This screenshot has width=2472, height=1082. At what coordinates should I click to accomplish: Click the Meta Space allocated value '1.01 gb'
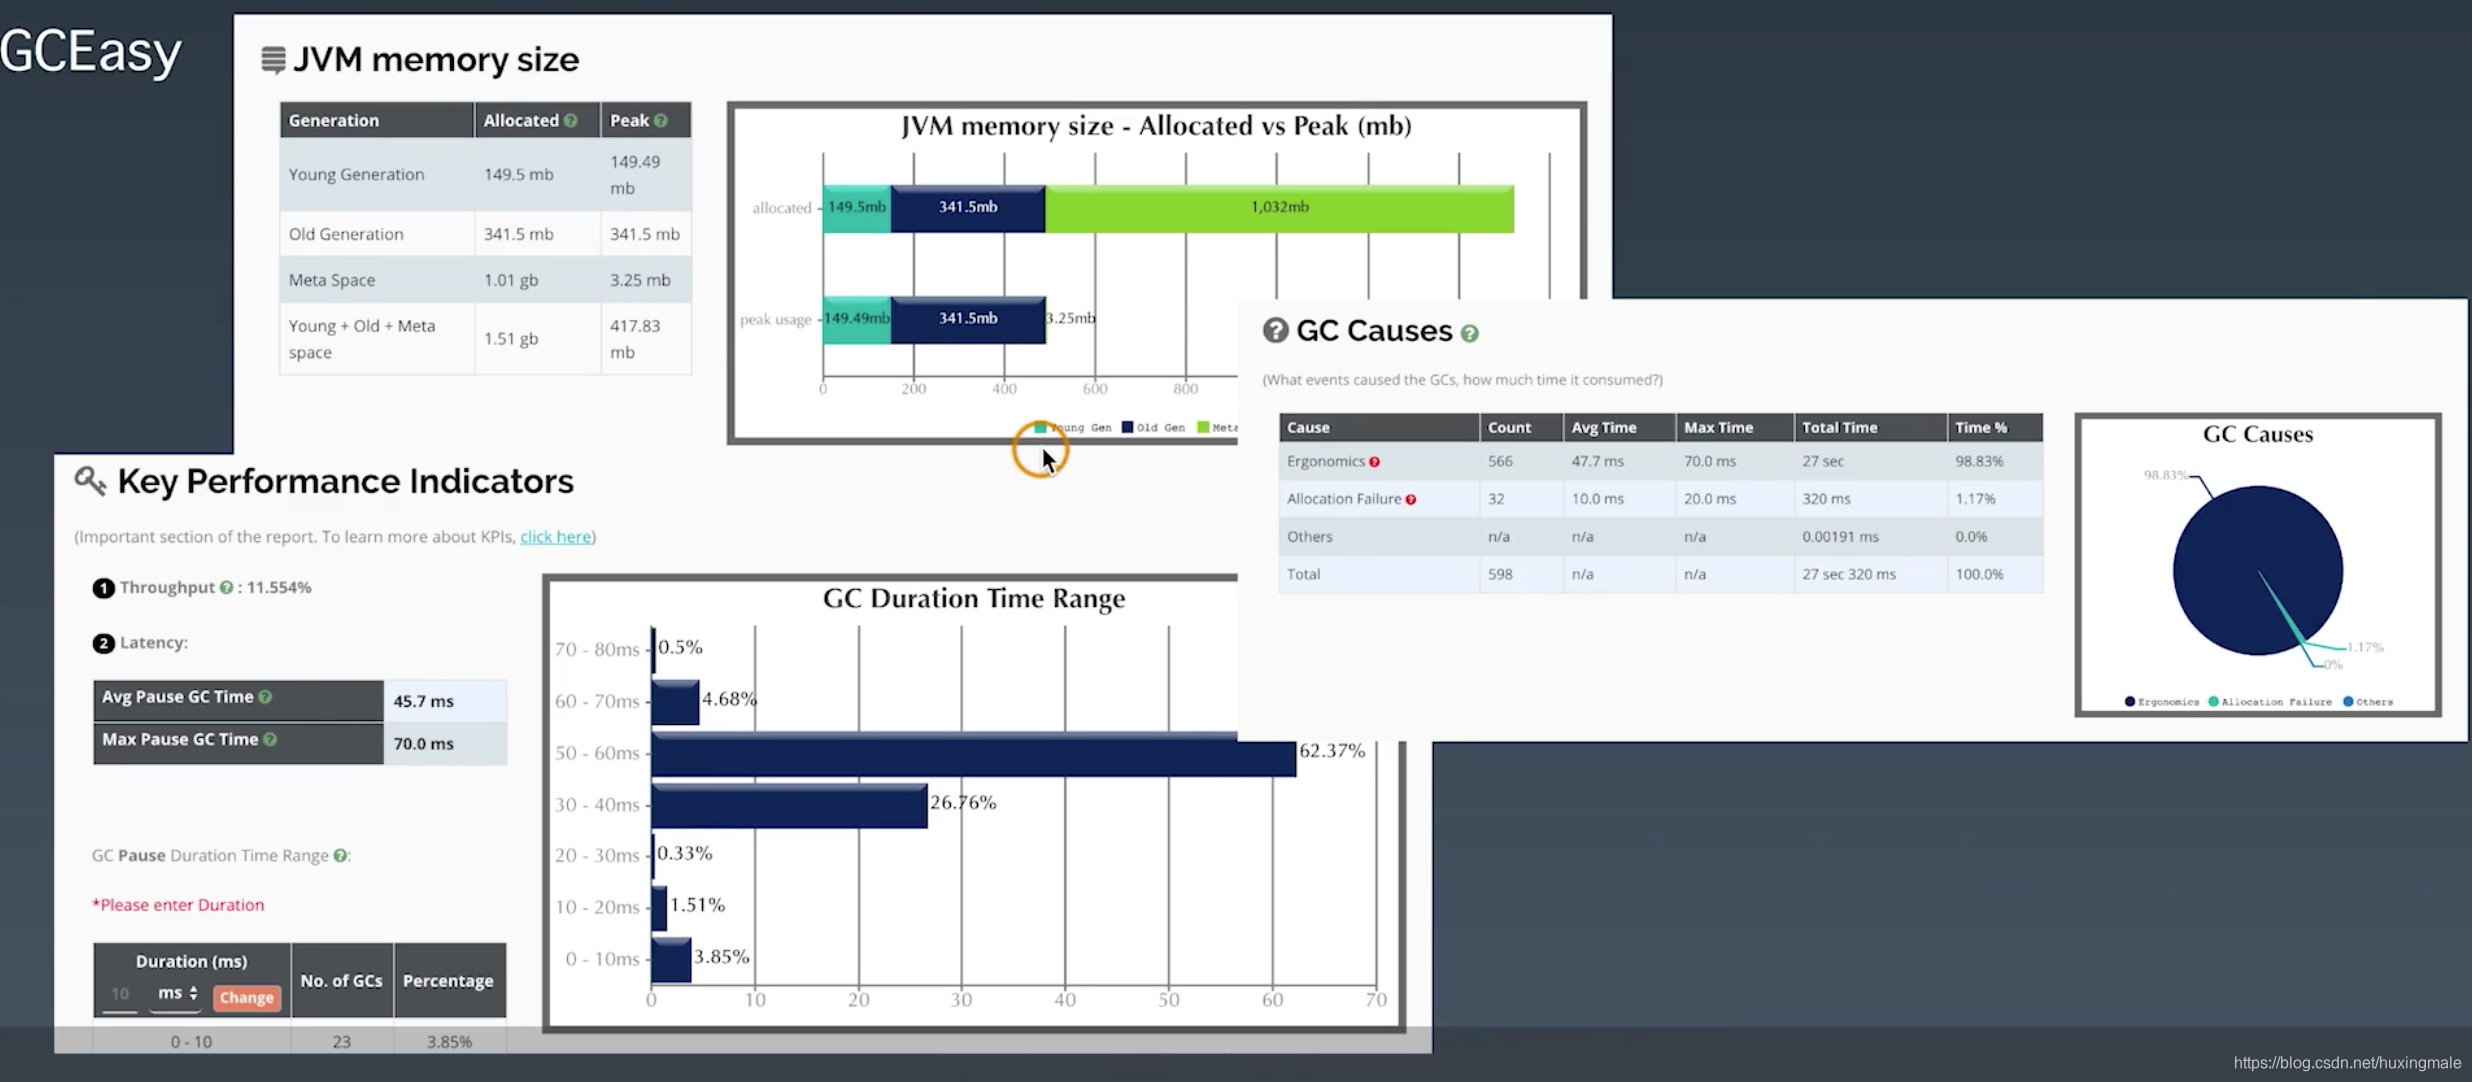pos(511,280)
